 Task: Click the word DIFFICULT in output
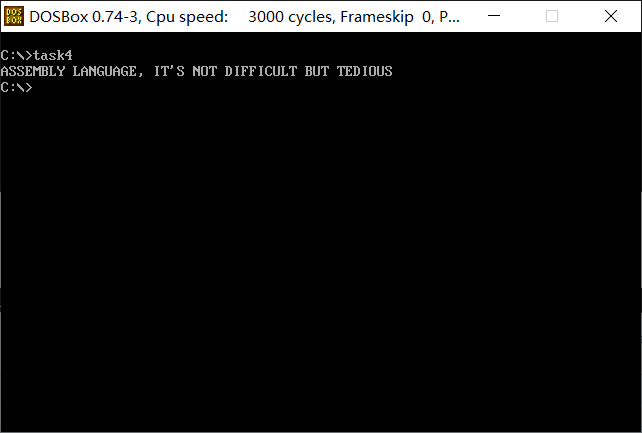pos(261,71)
